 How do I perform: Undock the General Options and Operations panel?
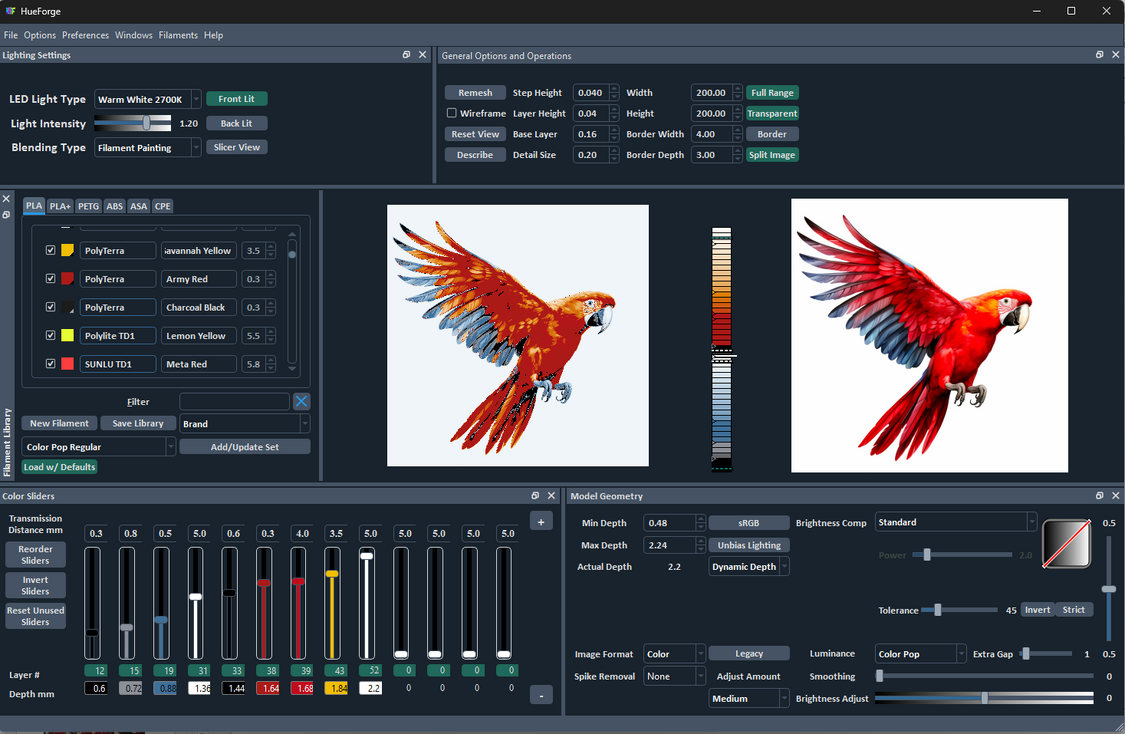coord(1099,55)
